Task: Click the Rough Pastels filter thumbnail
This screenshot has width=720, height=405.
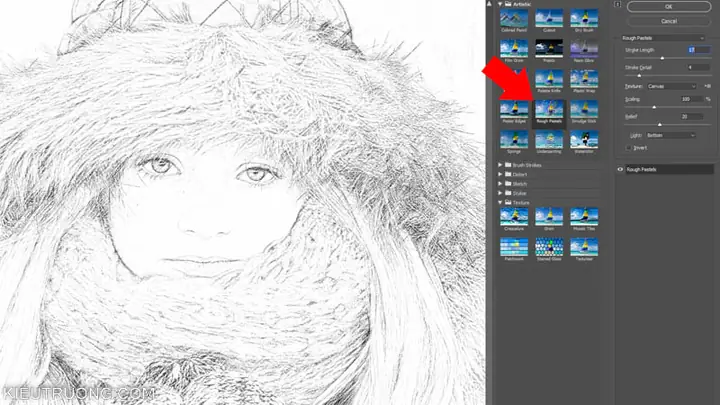Action: pos(549,110)
